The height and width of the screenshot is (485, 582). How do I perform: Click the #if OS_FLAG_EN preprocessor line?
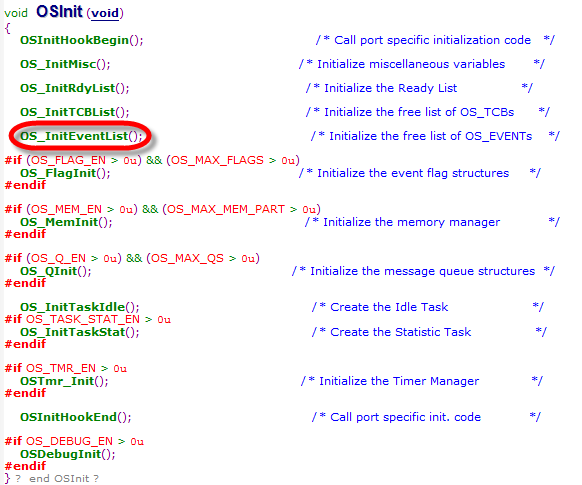point(152,160)
